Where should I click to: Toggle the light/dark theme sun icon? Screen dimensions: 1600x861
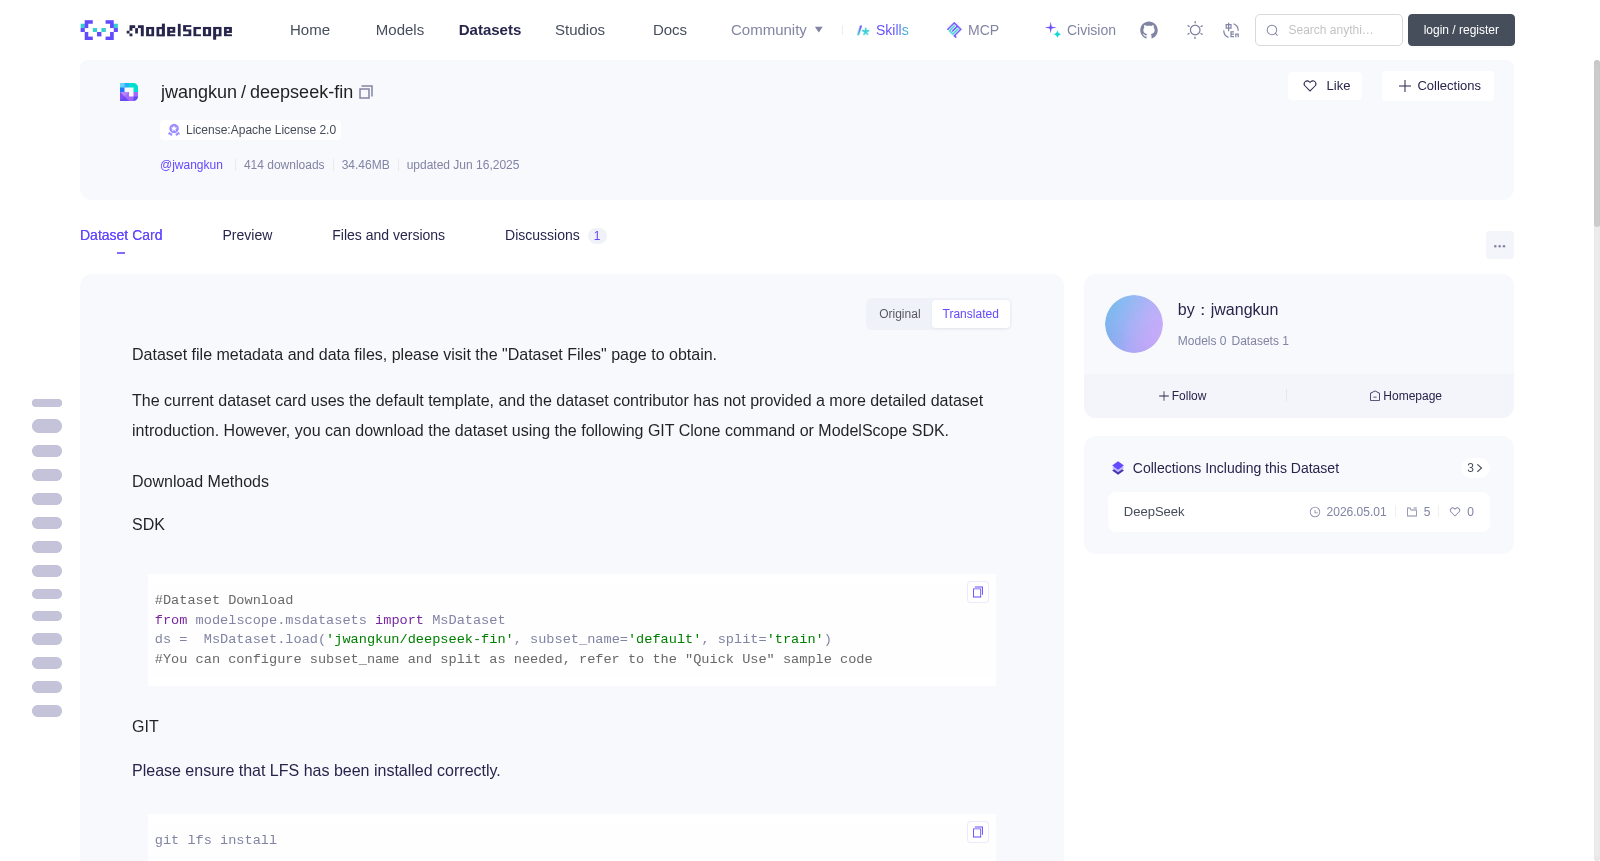[1195, 30]
